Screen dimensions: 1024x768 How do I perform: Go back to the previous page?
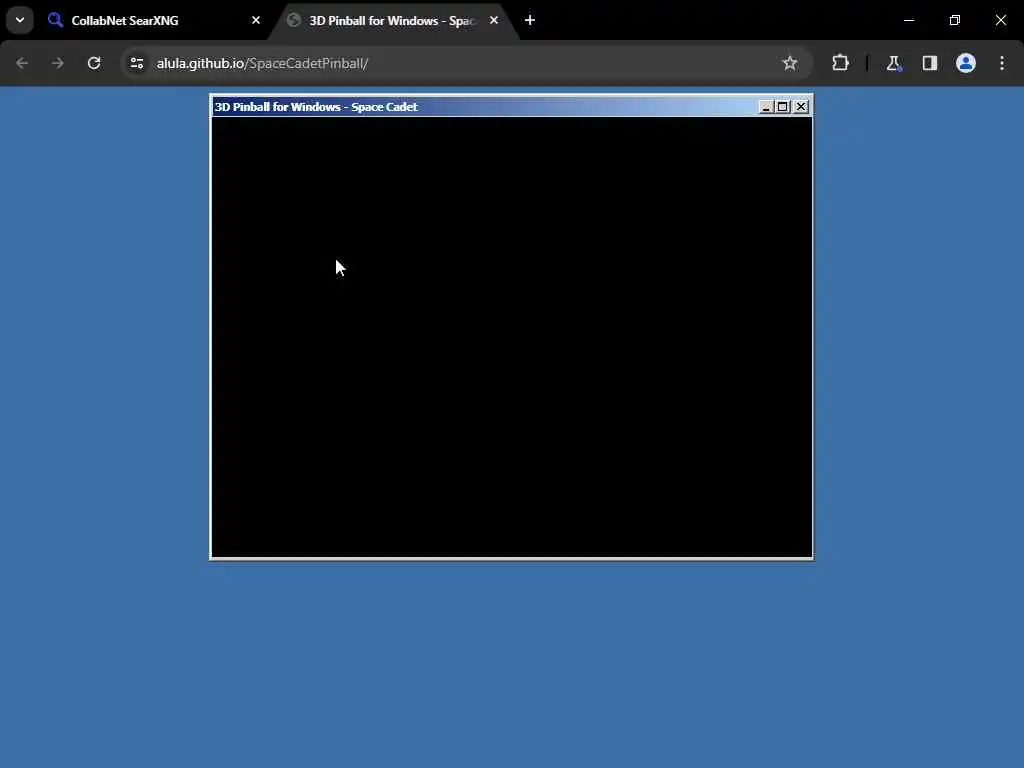pyautogui.click(x=22, y=63)
